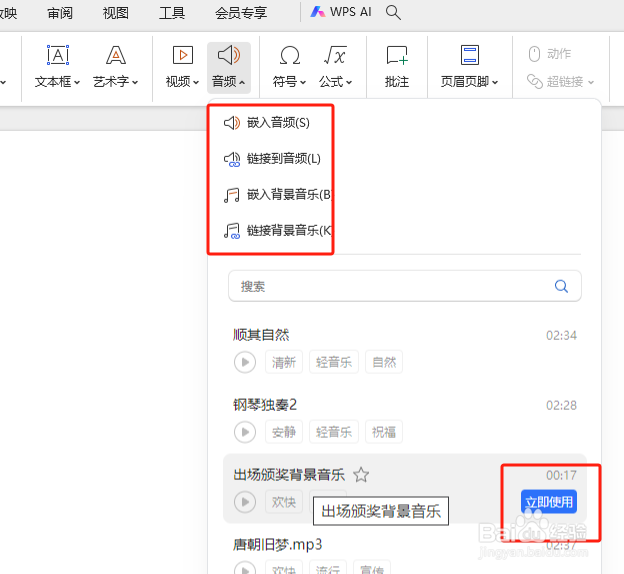This screenshot has height=574, width=624.
Task: Click the Action (动作) mouse icon
Action: tap(534, 54)
